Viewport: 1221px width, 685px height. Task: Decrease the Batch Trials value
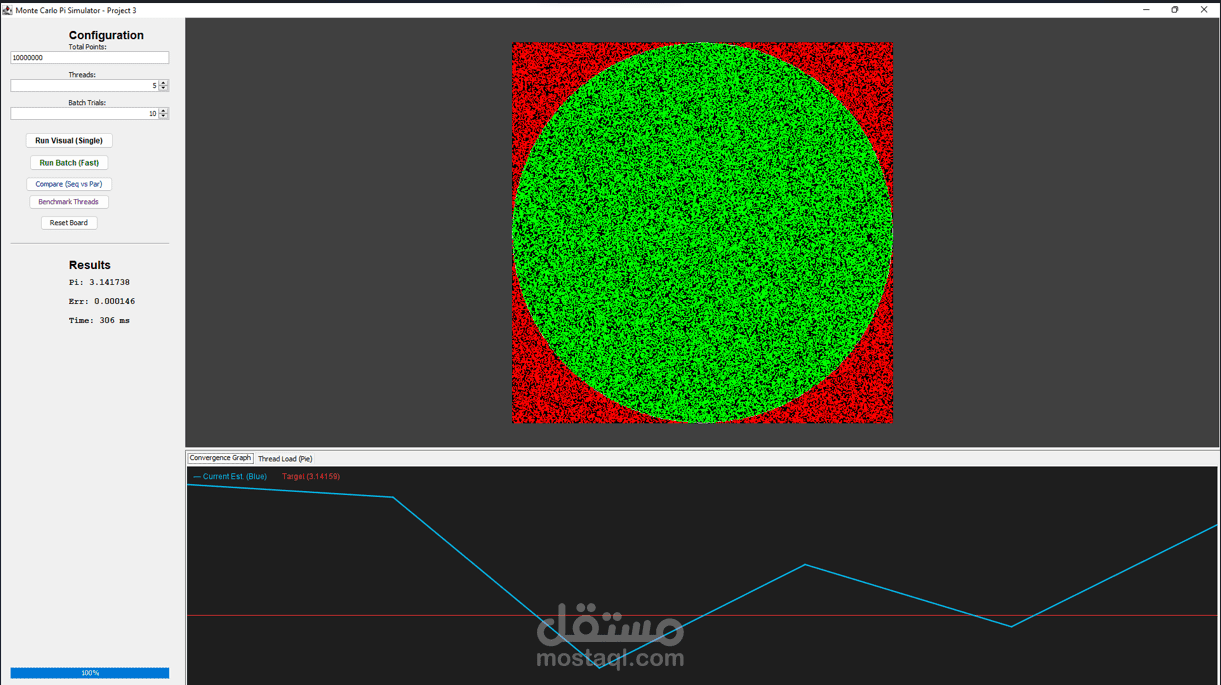point(163,116)
